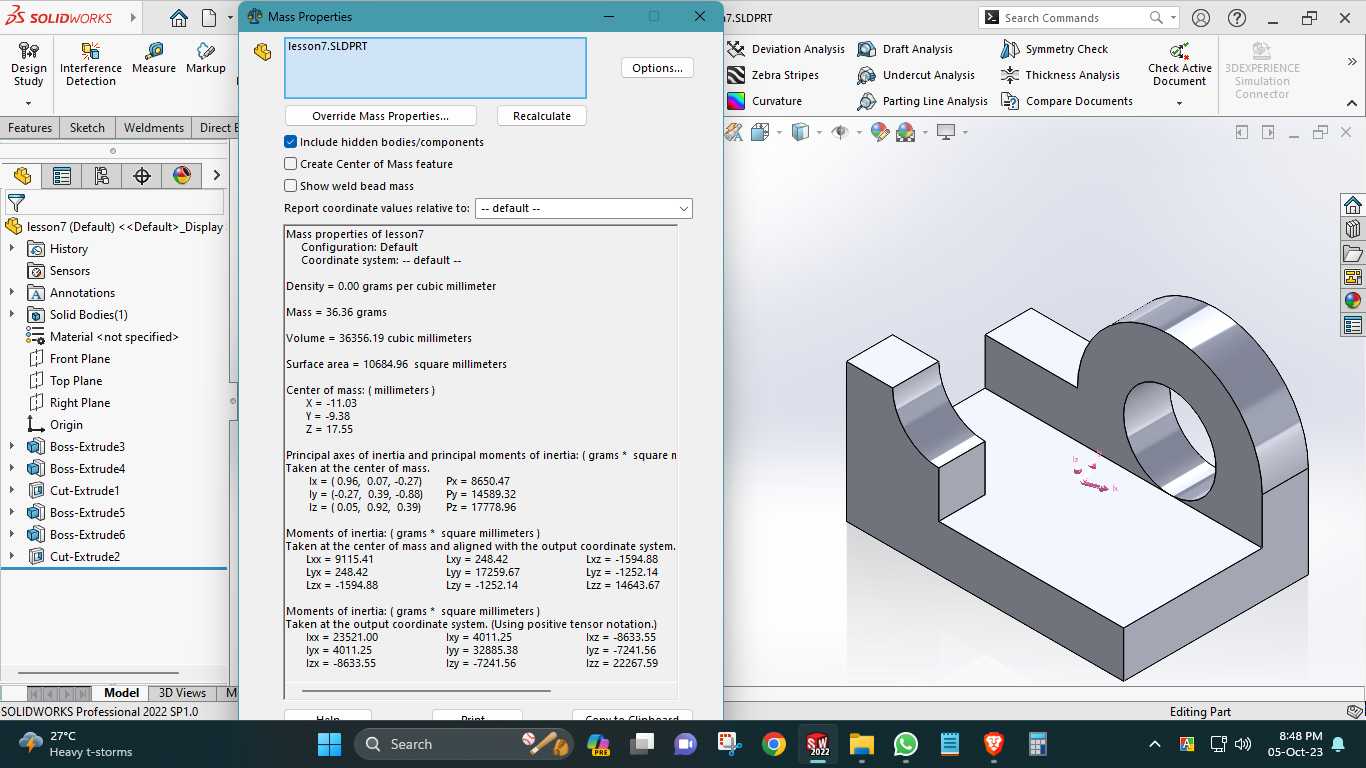Open the user login account icon
This screenshot has width=1366, height=768.
[x=1201, y=18]
